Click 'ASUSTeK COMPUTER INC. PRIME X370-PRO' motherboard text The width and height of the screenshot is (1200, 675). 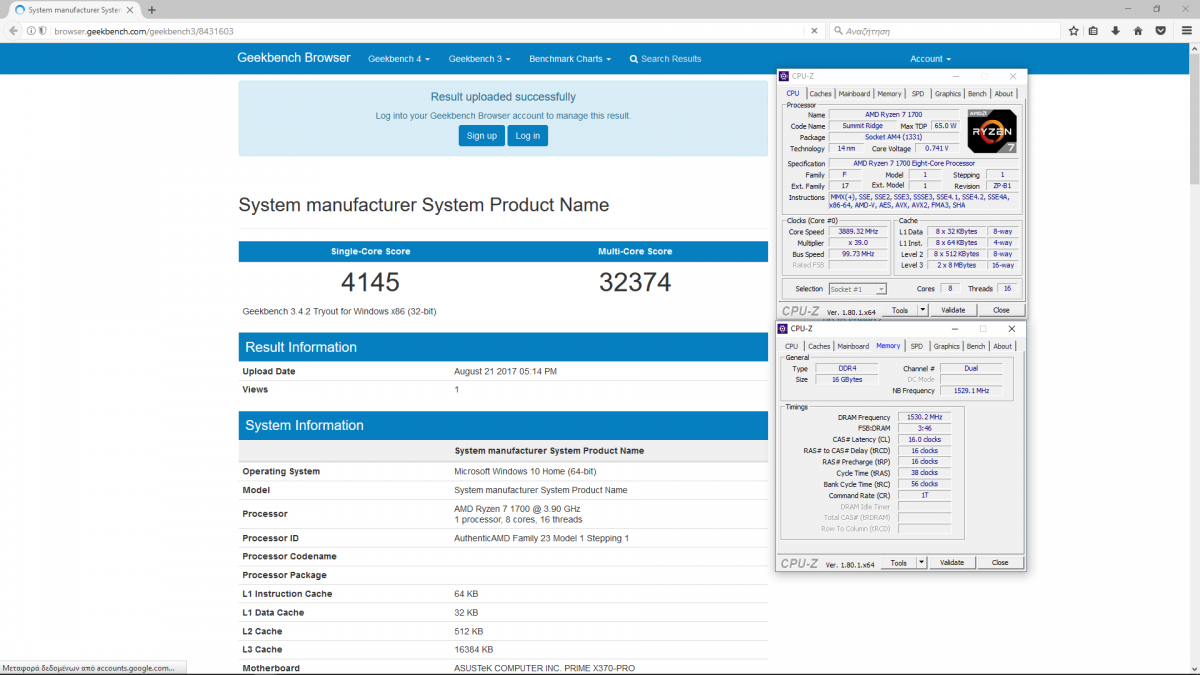click(544, 668)
